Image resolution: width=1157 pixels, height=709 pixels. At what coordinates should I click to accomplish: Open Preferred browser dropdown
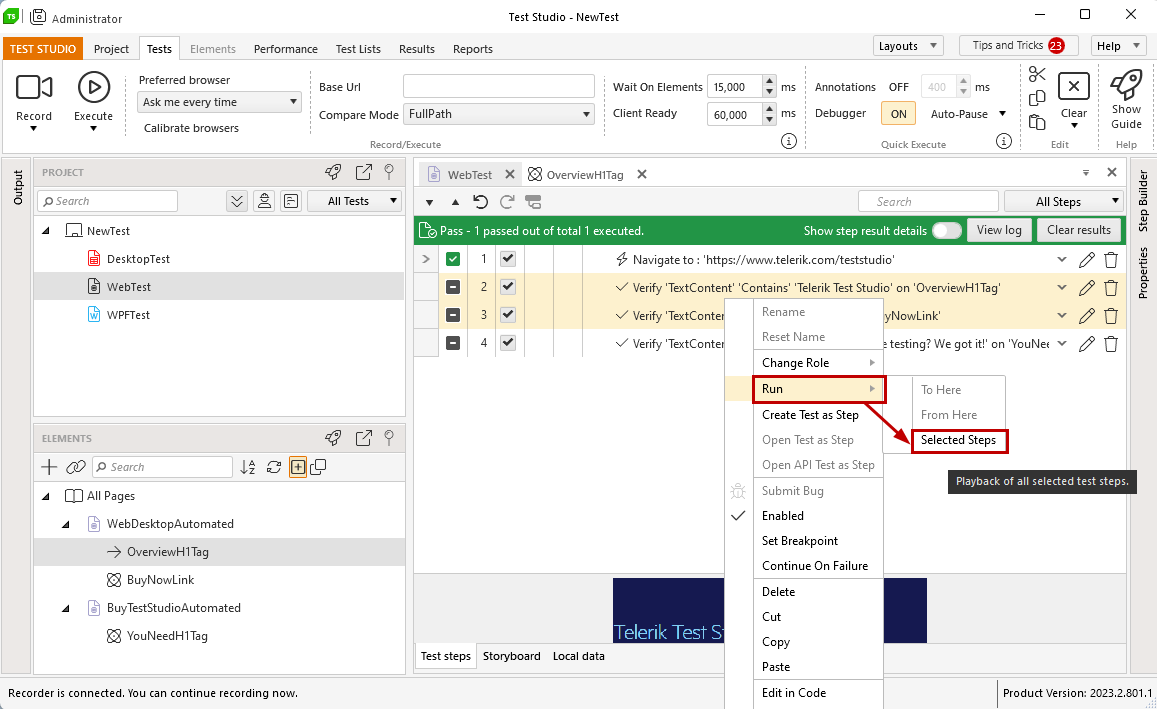pyautogui.click(x=219, y=102)
